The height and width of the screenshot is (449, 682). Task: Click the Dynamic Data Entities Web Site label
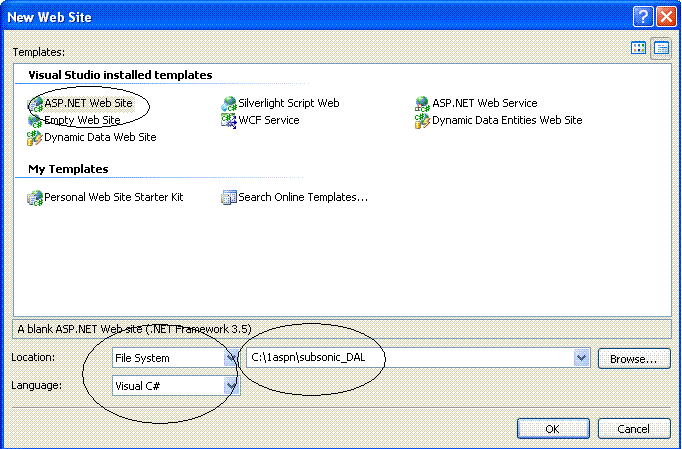coord(507,120)
